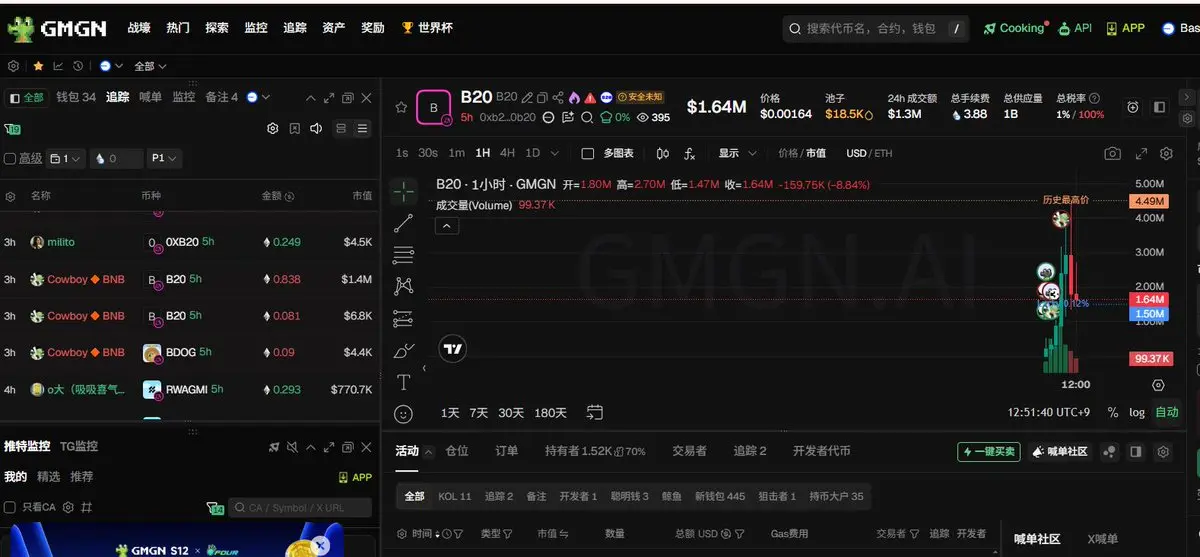Switch tracking list to card view
The height and width of the screenshot is (557, 1200).
(x=341, y=129)
